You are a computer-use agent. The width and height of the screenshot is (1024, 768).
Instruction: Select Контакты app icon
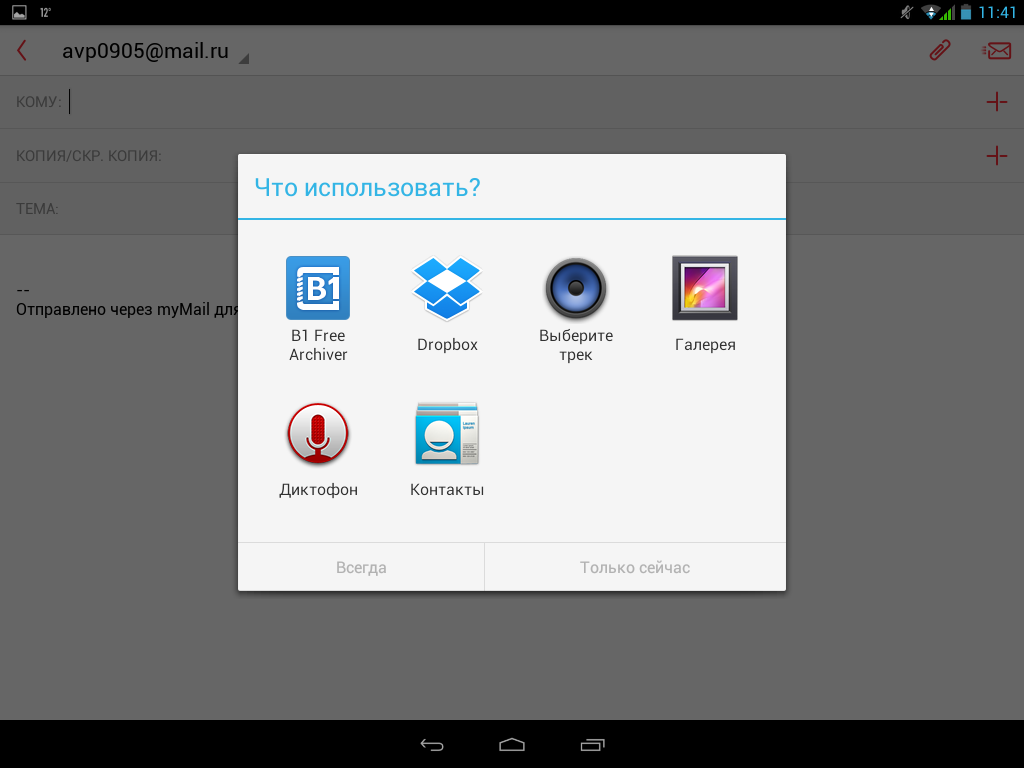[x=447, y=434]
